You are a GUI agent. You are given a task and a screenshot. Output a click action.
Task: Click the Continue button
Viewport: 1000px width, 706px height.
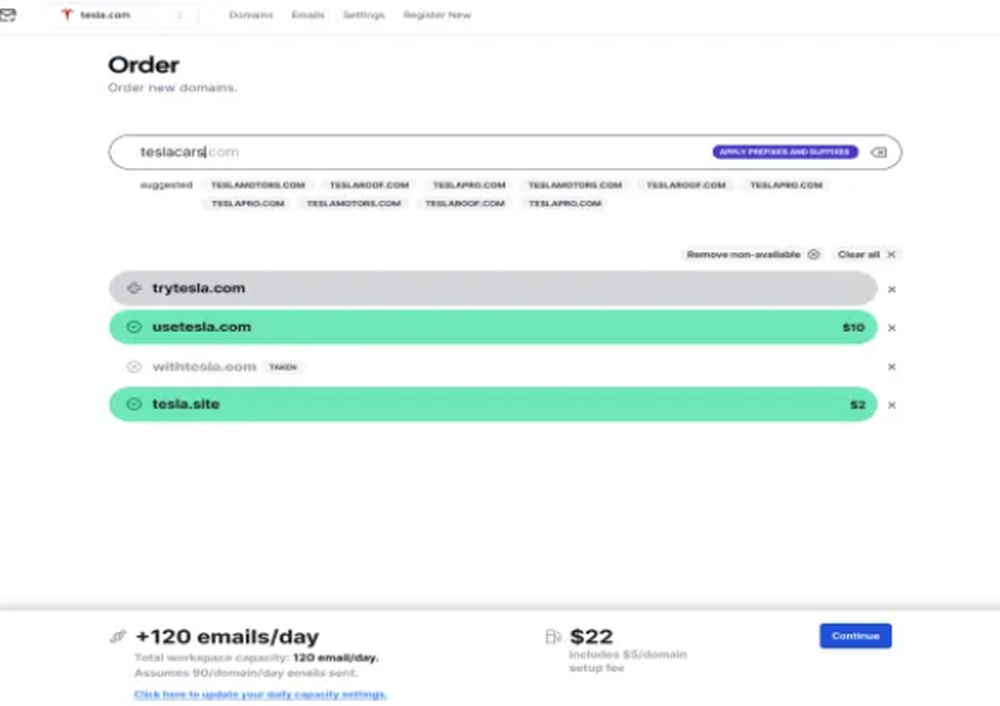pyautogui.click(x=855, y=636)
